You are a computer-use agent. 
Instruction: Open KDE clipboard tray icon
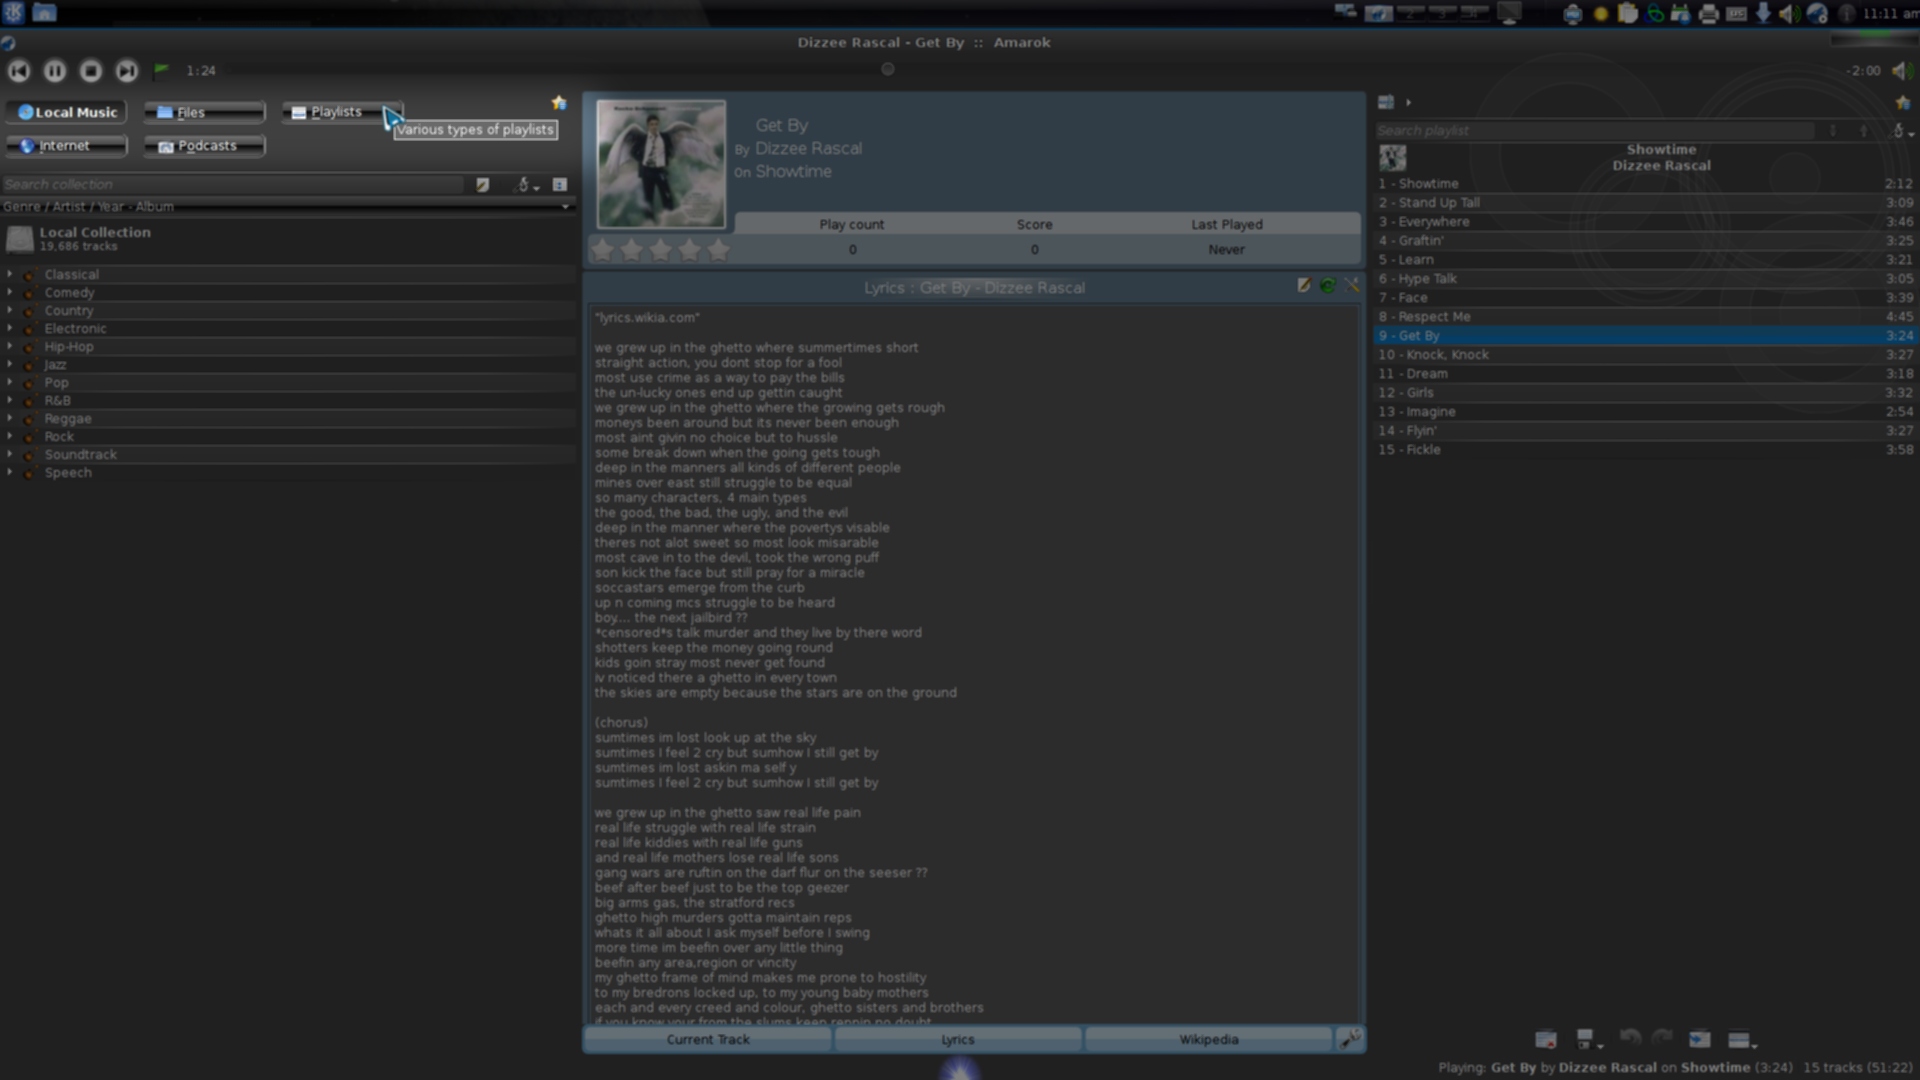[x=1627, y=14]
